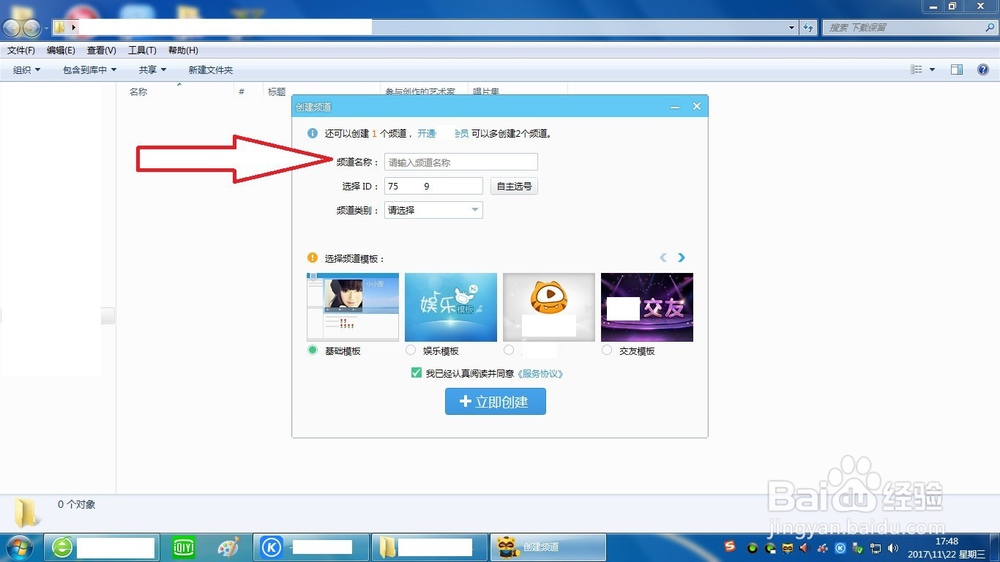
Task: Open the 帮助(H) menu
Action: click(x=183, y=50)
